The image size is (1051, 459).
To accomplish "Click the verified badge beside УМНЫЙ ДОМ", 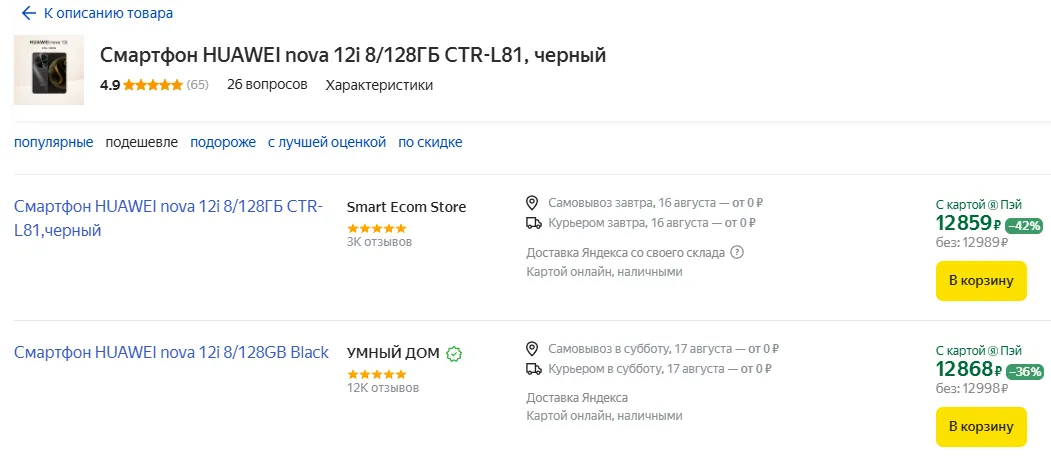I will coord(454,353).
